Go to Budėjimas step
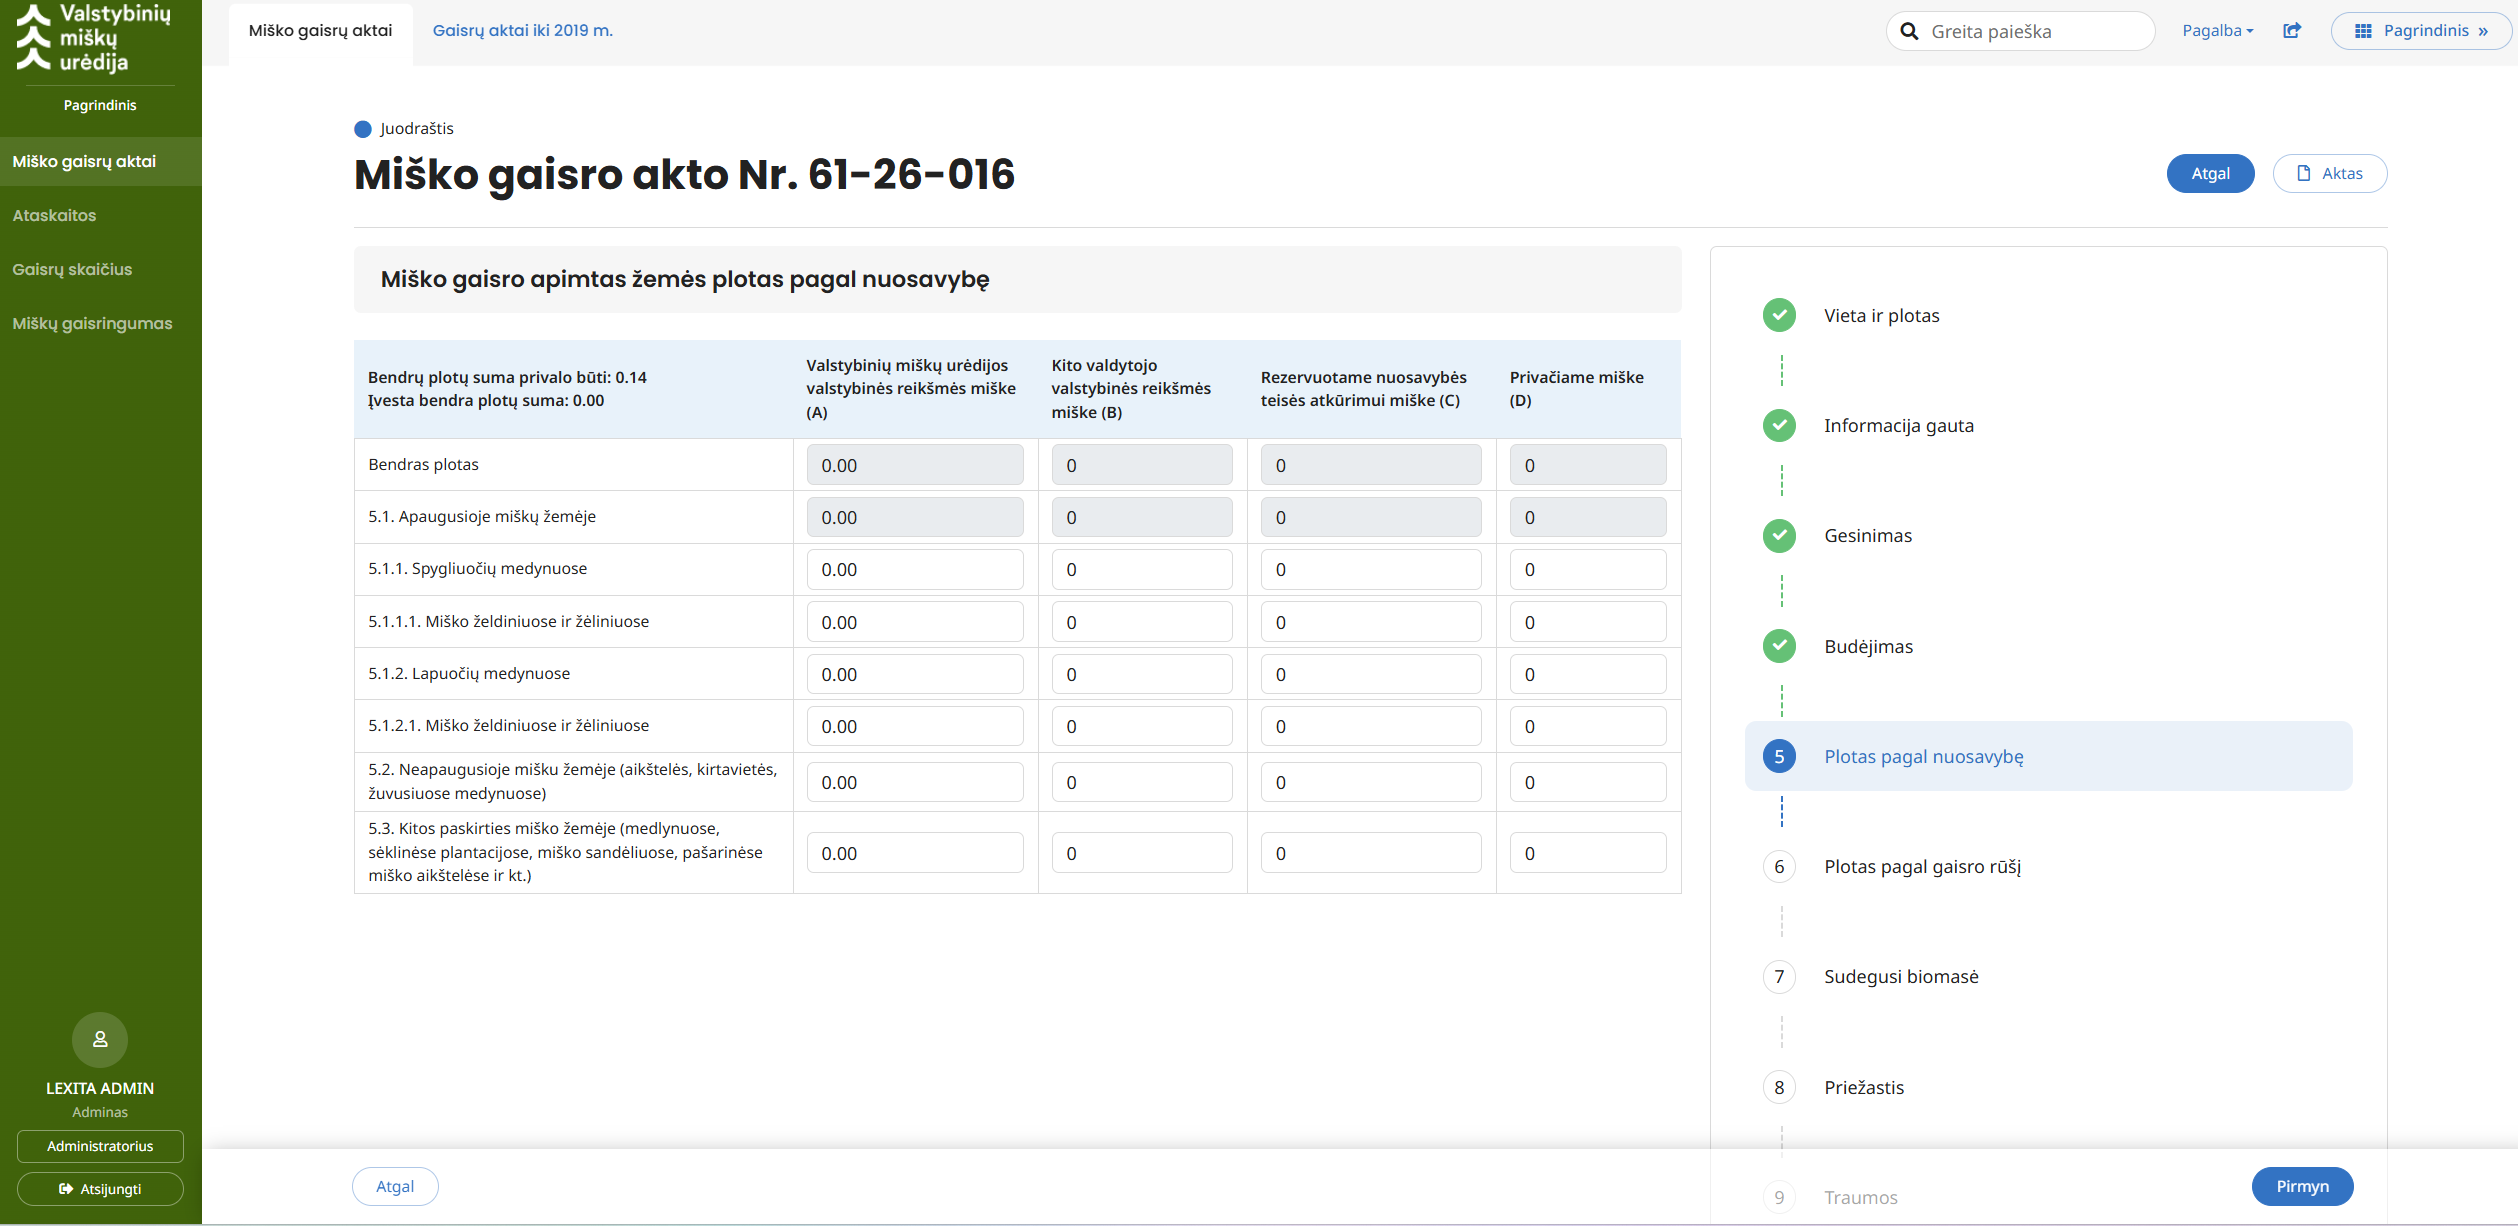This screenshot has width=2518, height=1226. [1868, 647]
